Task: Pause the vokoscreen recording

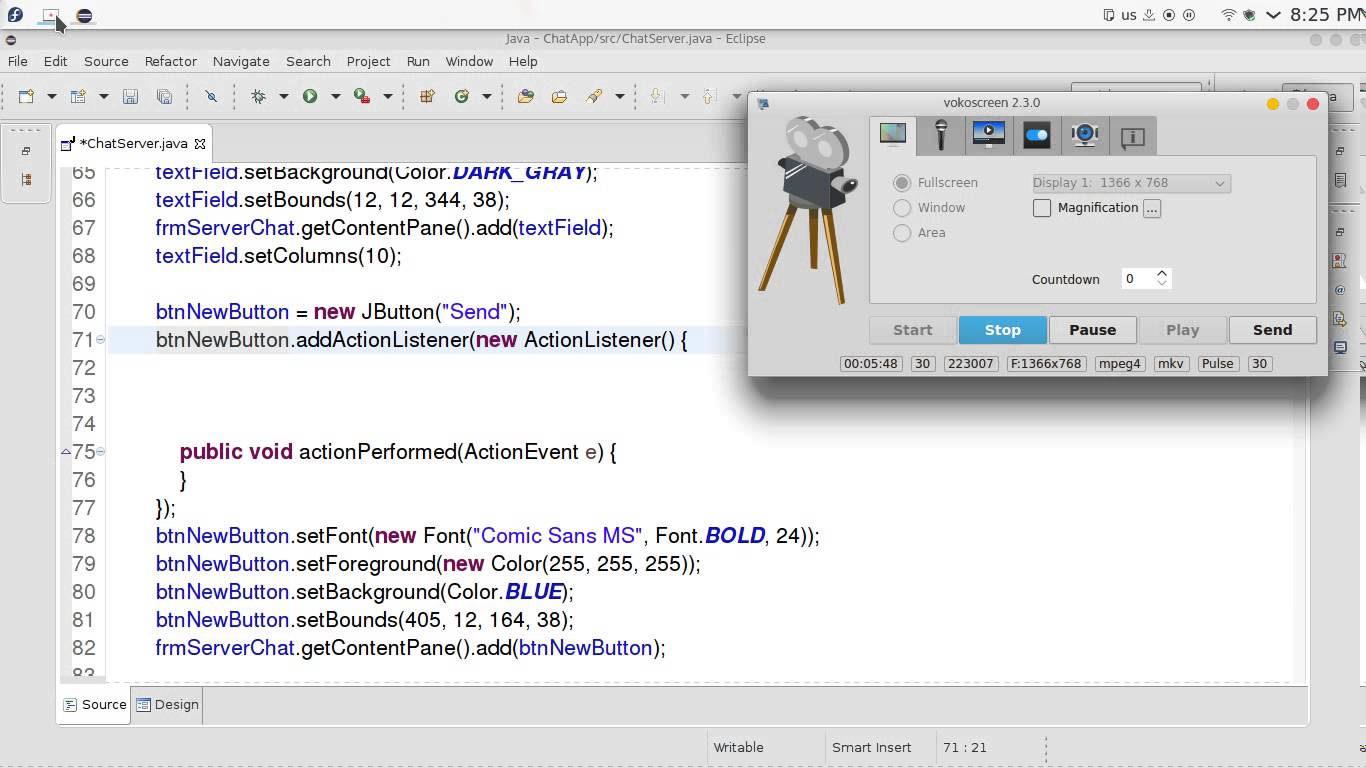Action: click(x=1092, y=329)
